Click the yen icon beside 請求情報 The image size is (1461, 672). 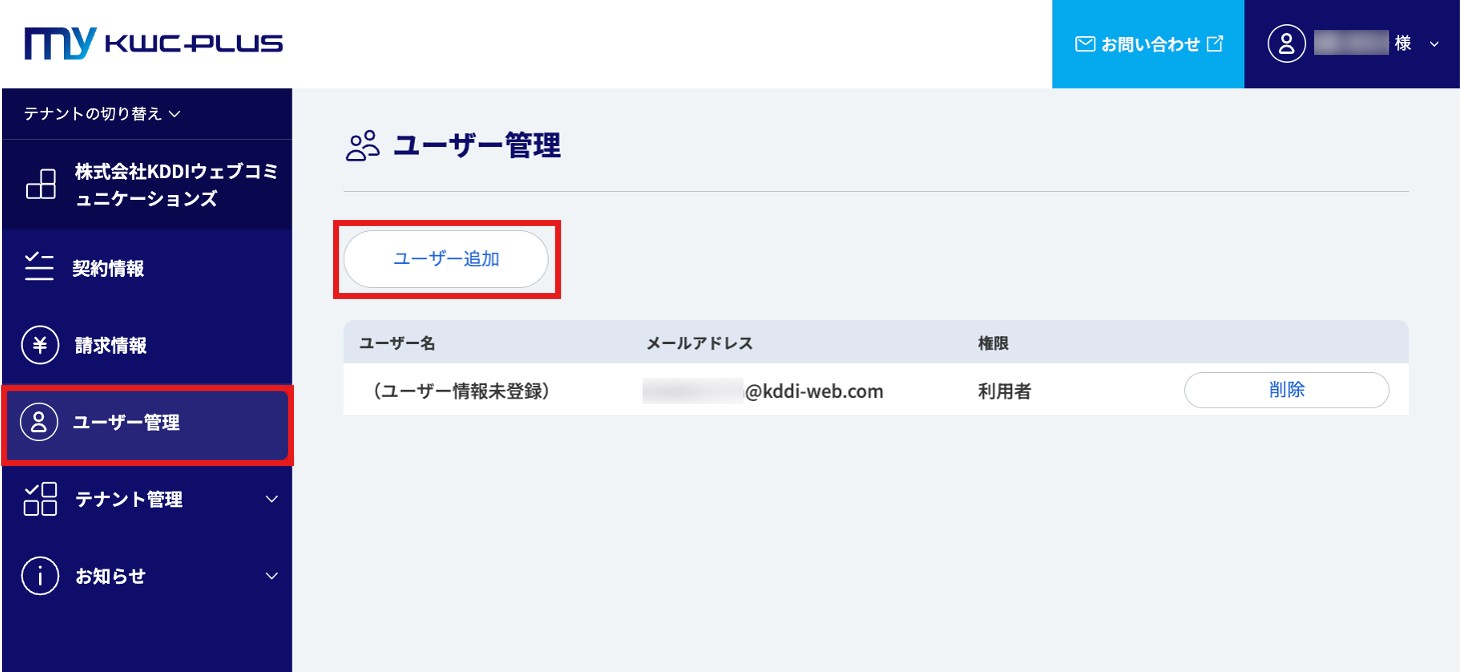(40, 346)
